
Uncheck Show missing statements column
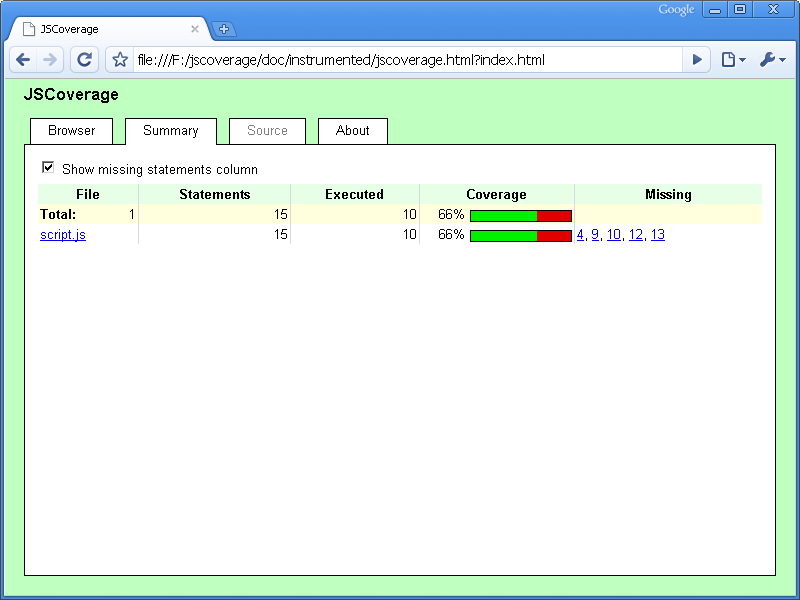pos(48,168)
